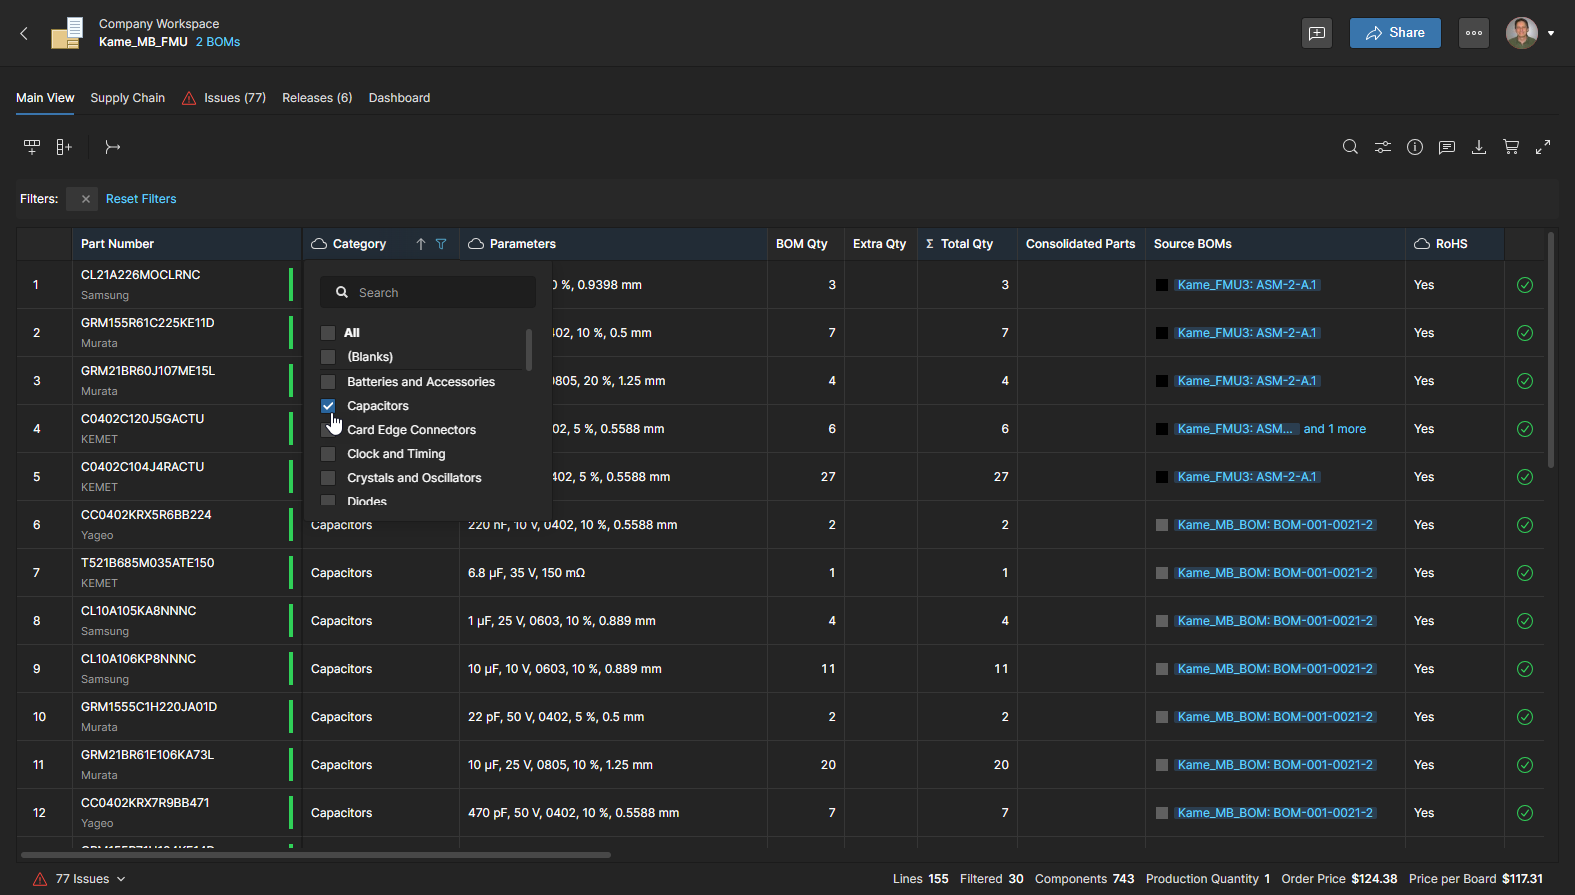
Task: Click the search magnifier icon in toolbar
Action: pos(1350,147)
